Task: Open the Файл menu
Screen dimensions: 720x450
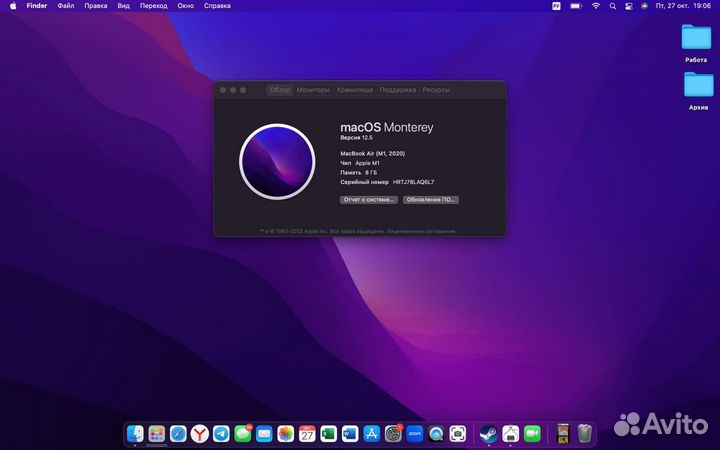Action: coord(66,6)
